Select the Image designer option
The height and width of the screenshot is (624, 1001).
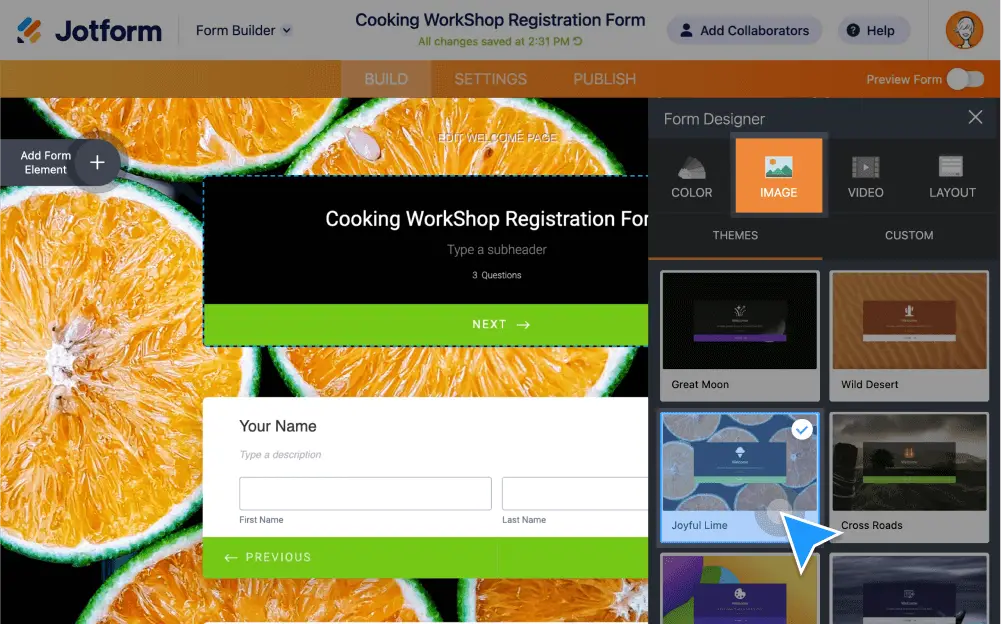coord(778,176)
